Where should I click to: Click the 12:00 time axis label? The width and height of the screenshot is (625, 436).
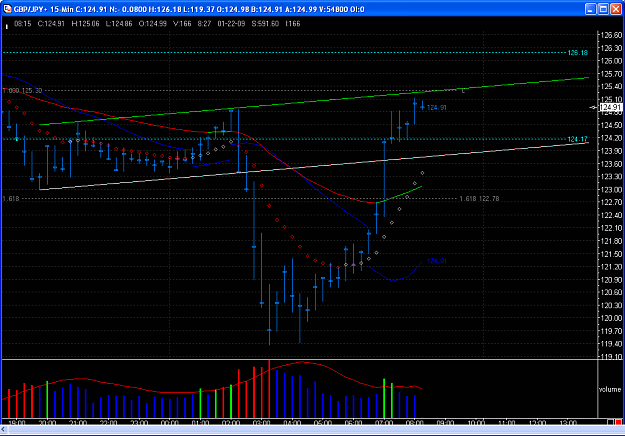(537, 422)
